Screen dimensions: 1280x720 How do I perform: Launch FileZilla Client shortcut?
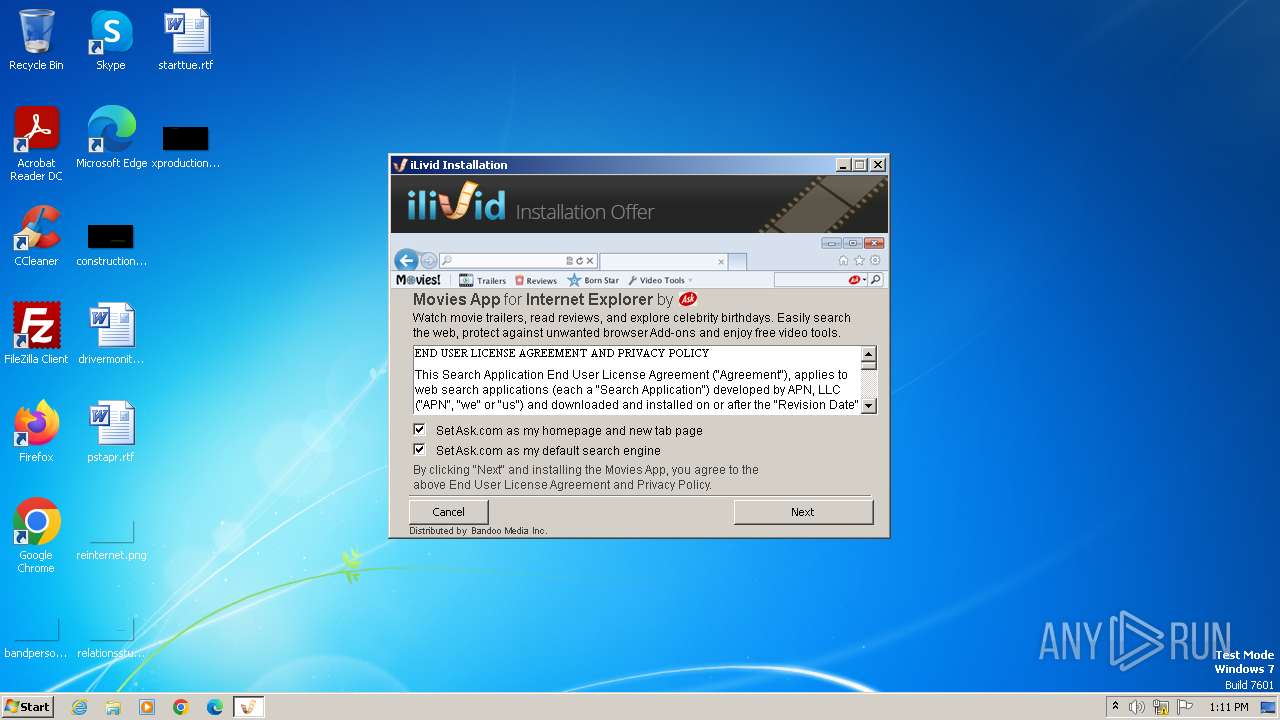pyautogui.click(x=36, y=333)
